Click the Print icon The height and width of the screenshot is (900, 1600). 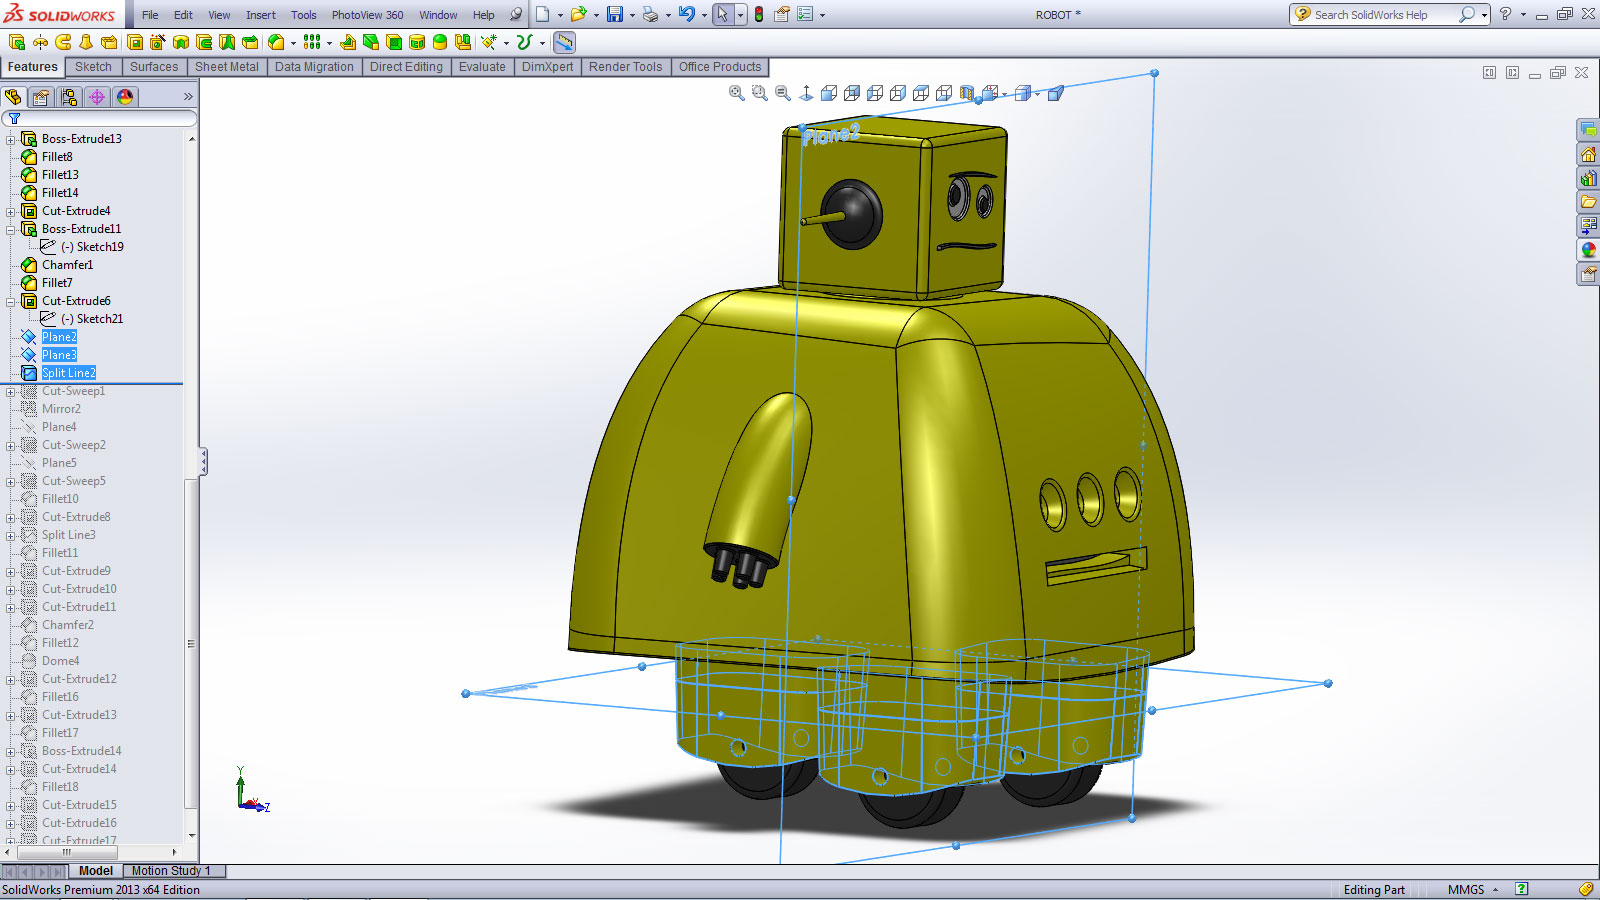[x=651, y=14]
